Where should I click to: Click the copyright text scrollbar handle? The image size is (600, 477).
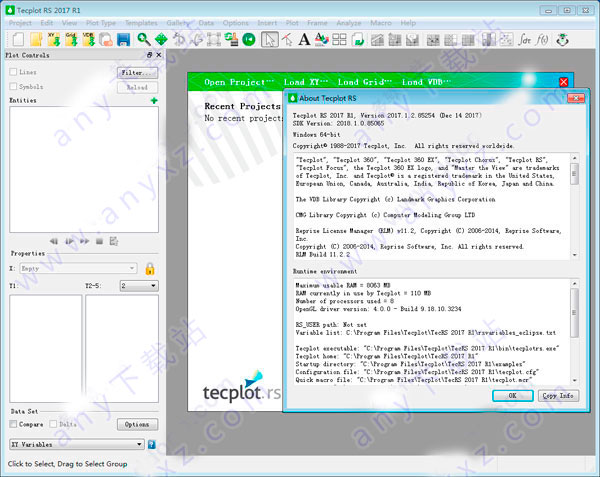coord(574,174)
